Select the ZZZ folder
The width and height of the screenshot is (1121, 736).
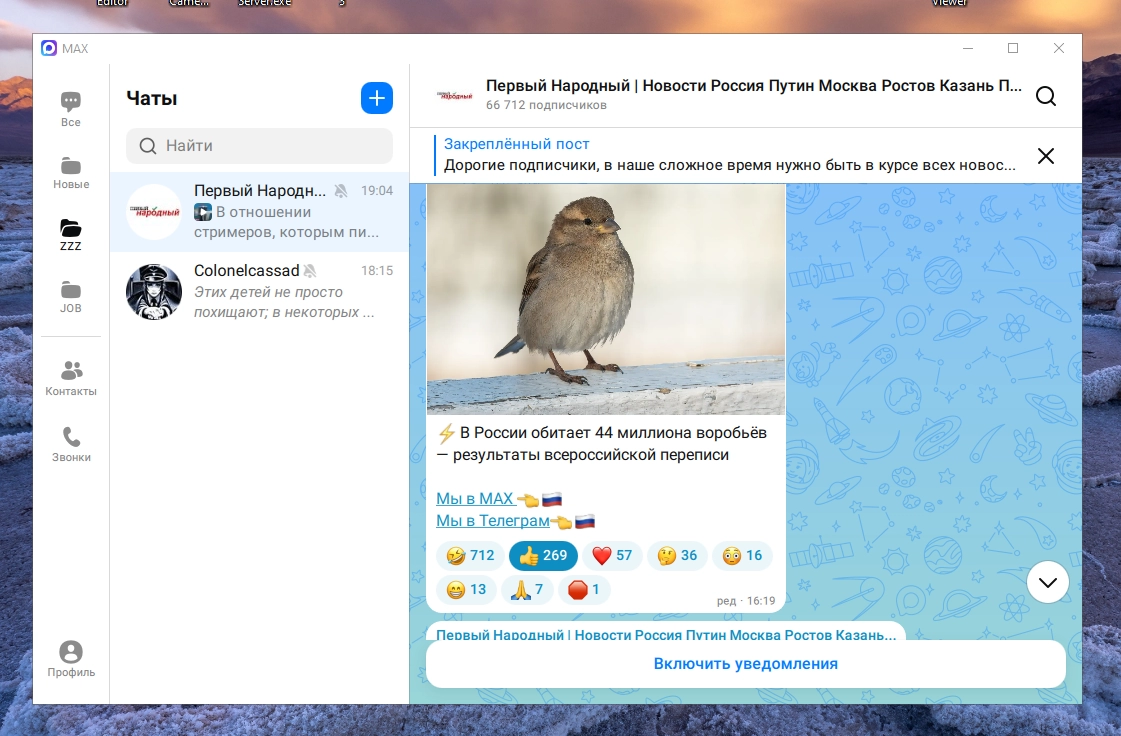[71, 235]
